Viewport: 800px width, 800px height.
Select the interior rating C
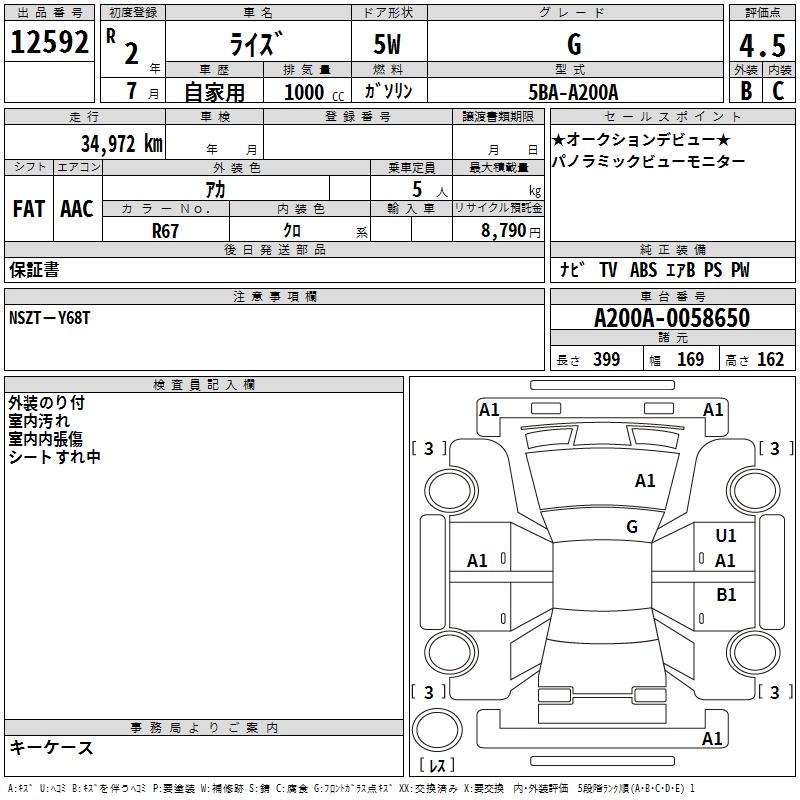pyautogui.click(x=778, y=91)
